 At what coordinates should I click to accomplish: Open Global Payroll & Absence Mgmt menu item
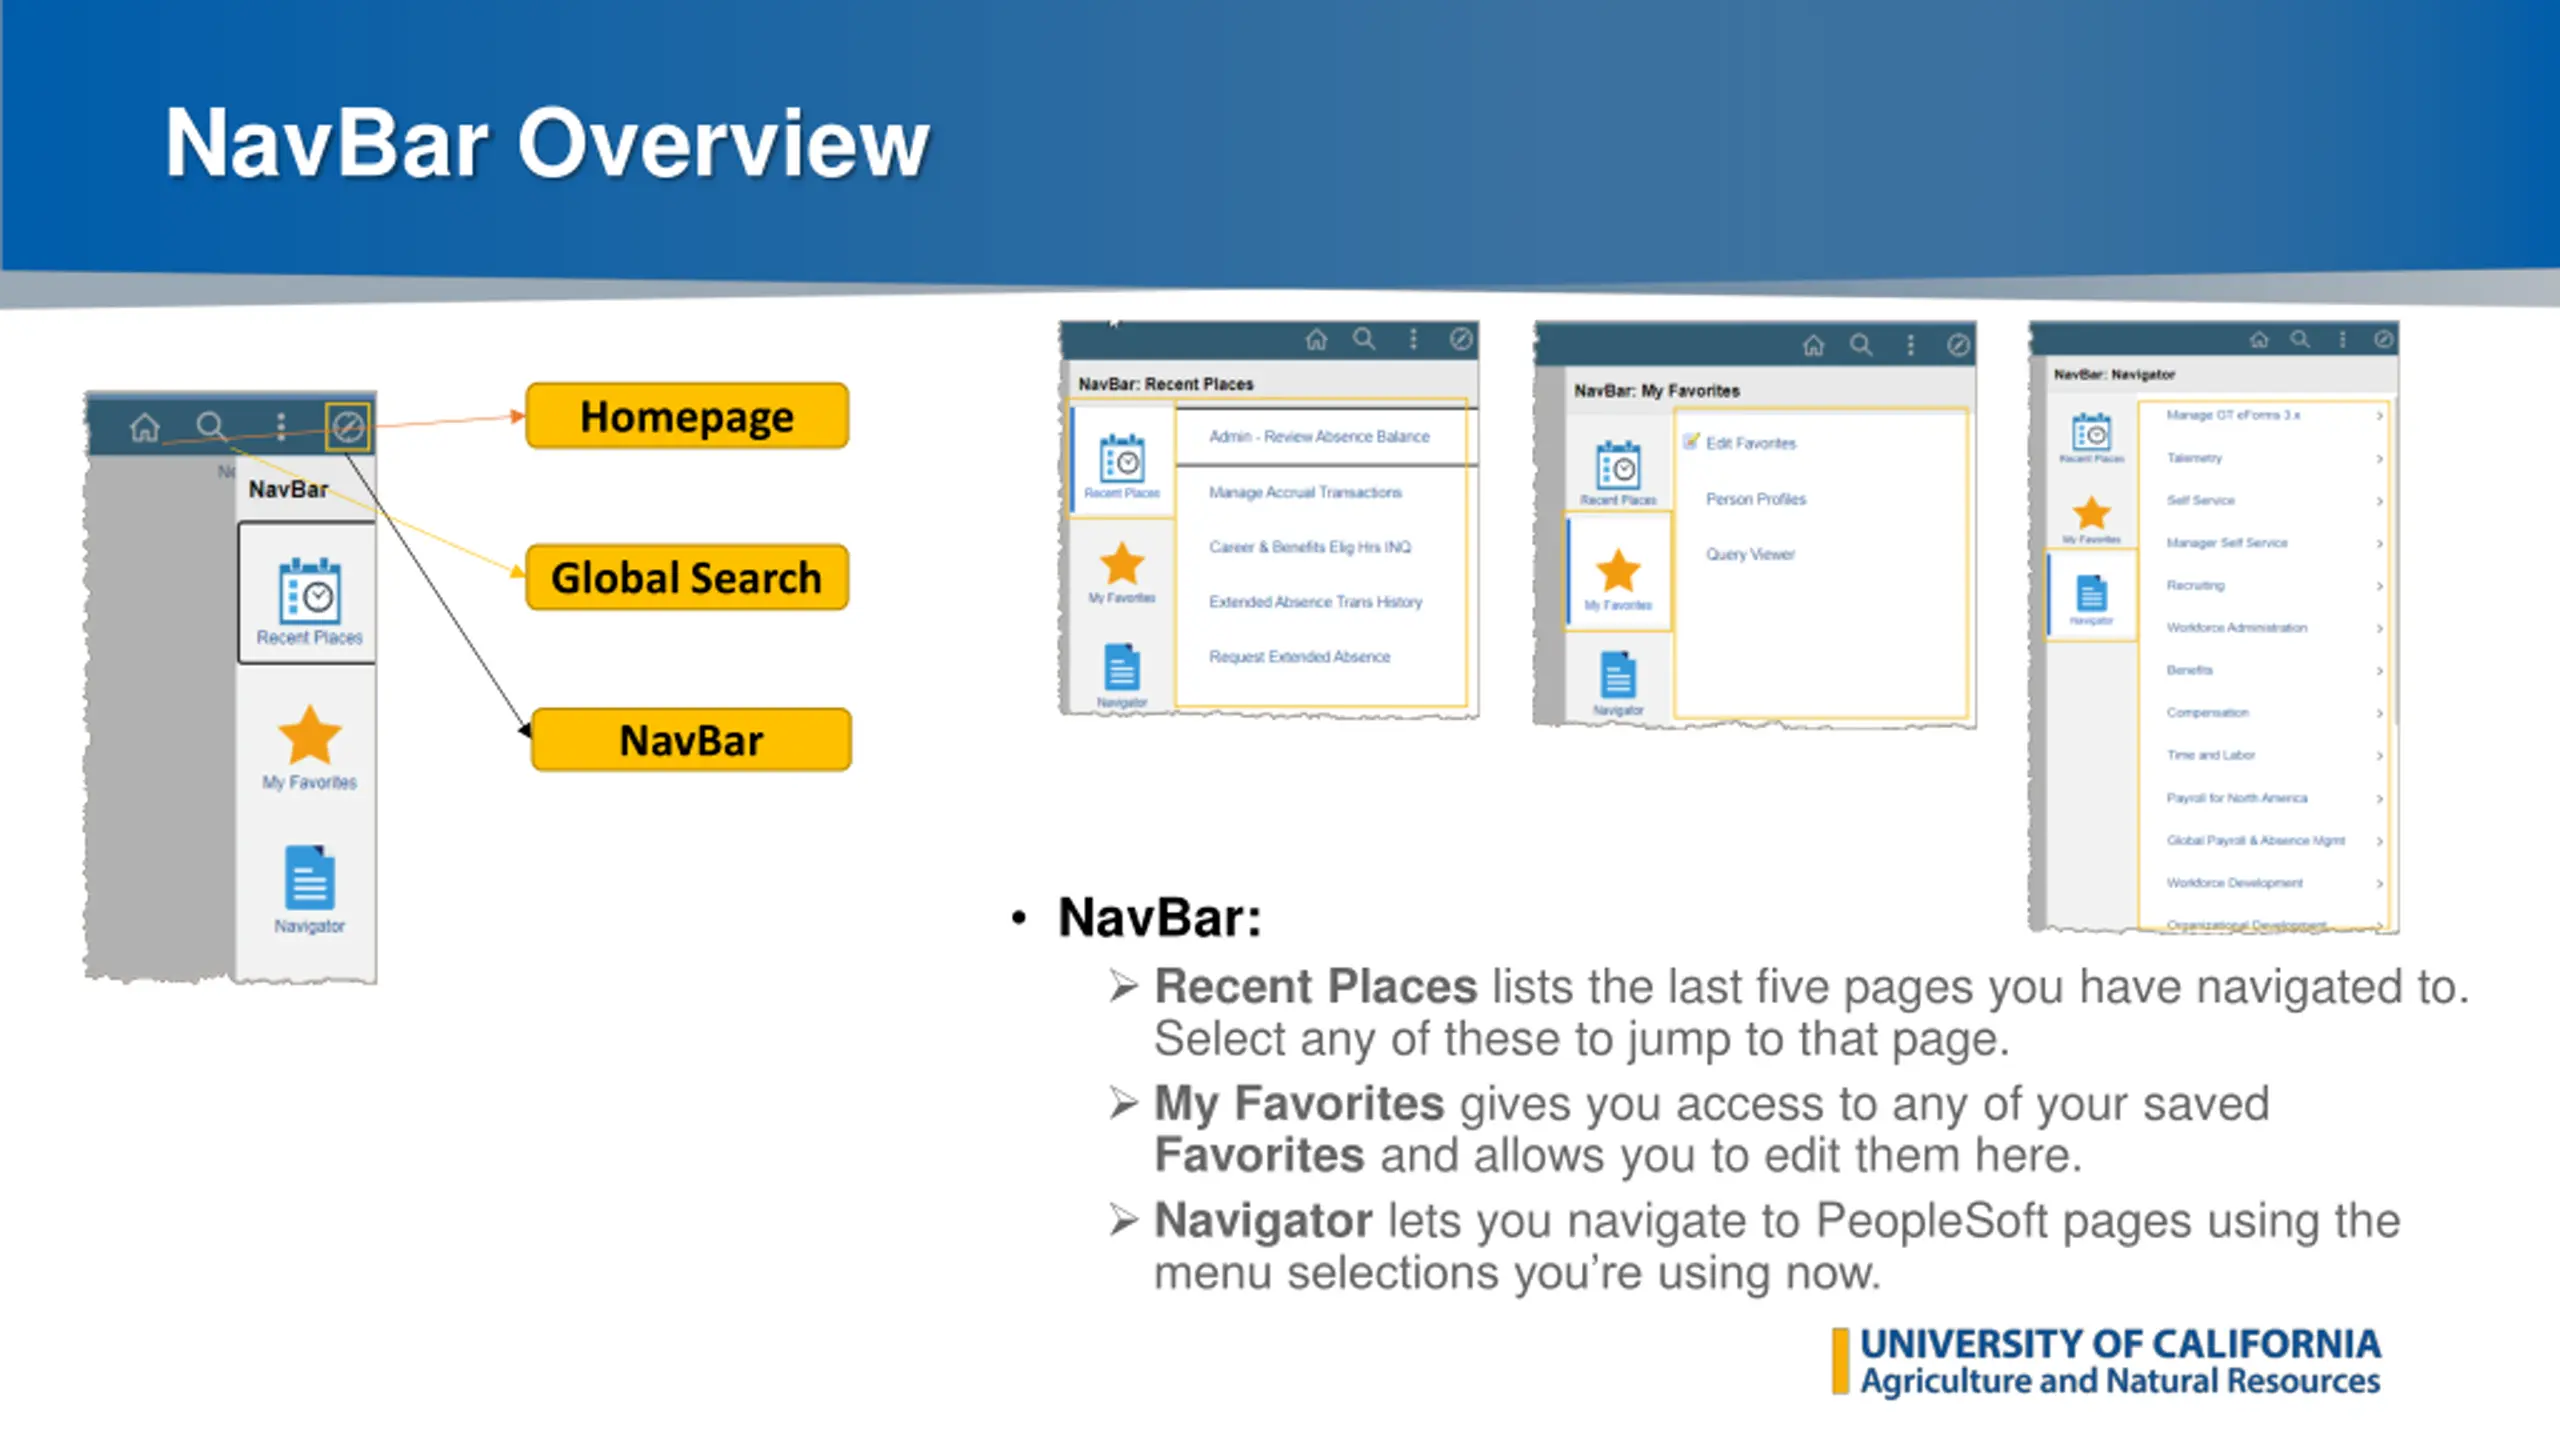2255,841
